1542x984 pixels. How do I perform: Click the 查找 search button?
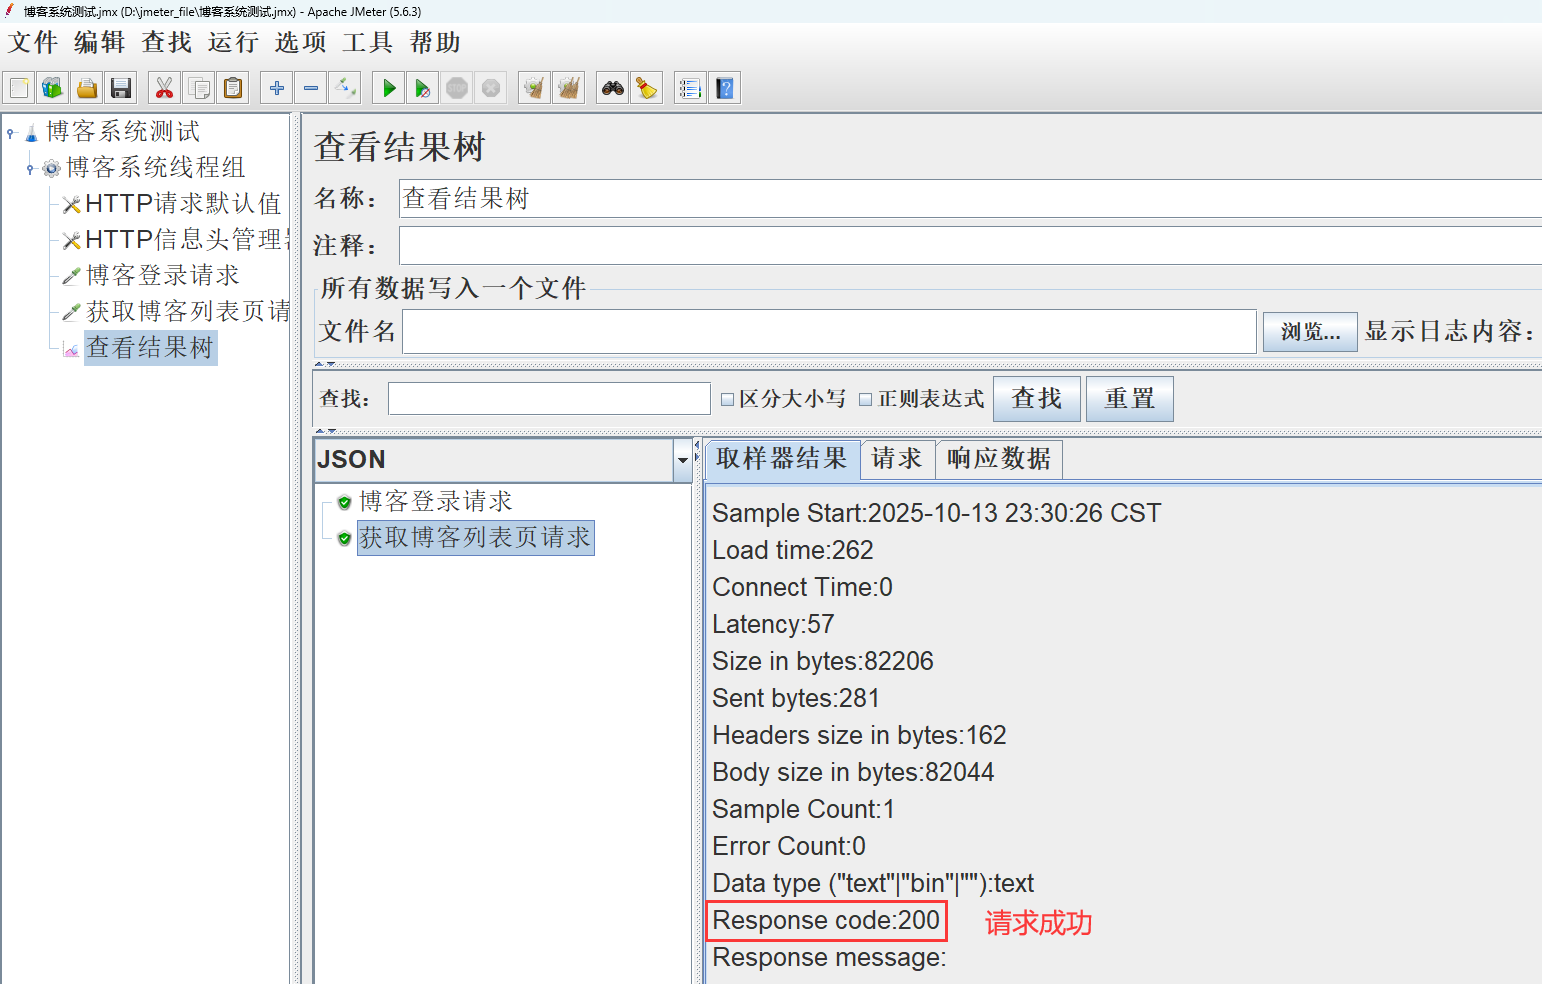[x=1037, y=399]
